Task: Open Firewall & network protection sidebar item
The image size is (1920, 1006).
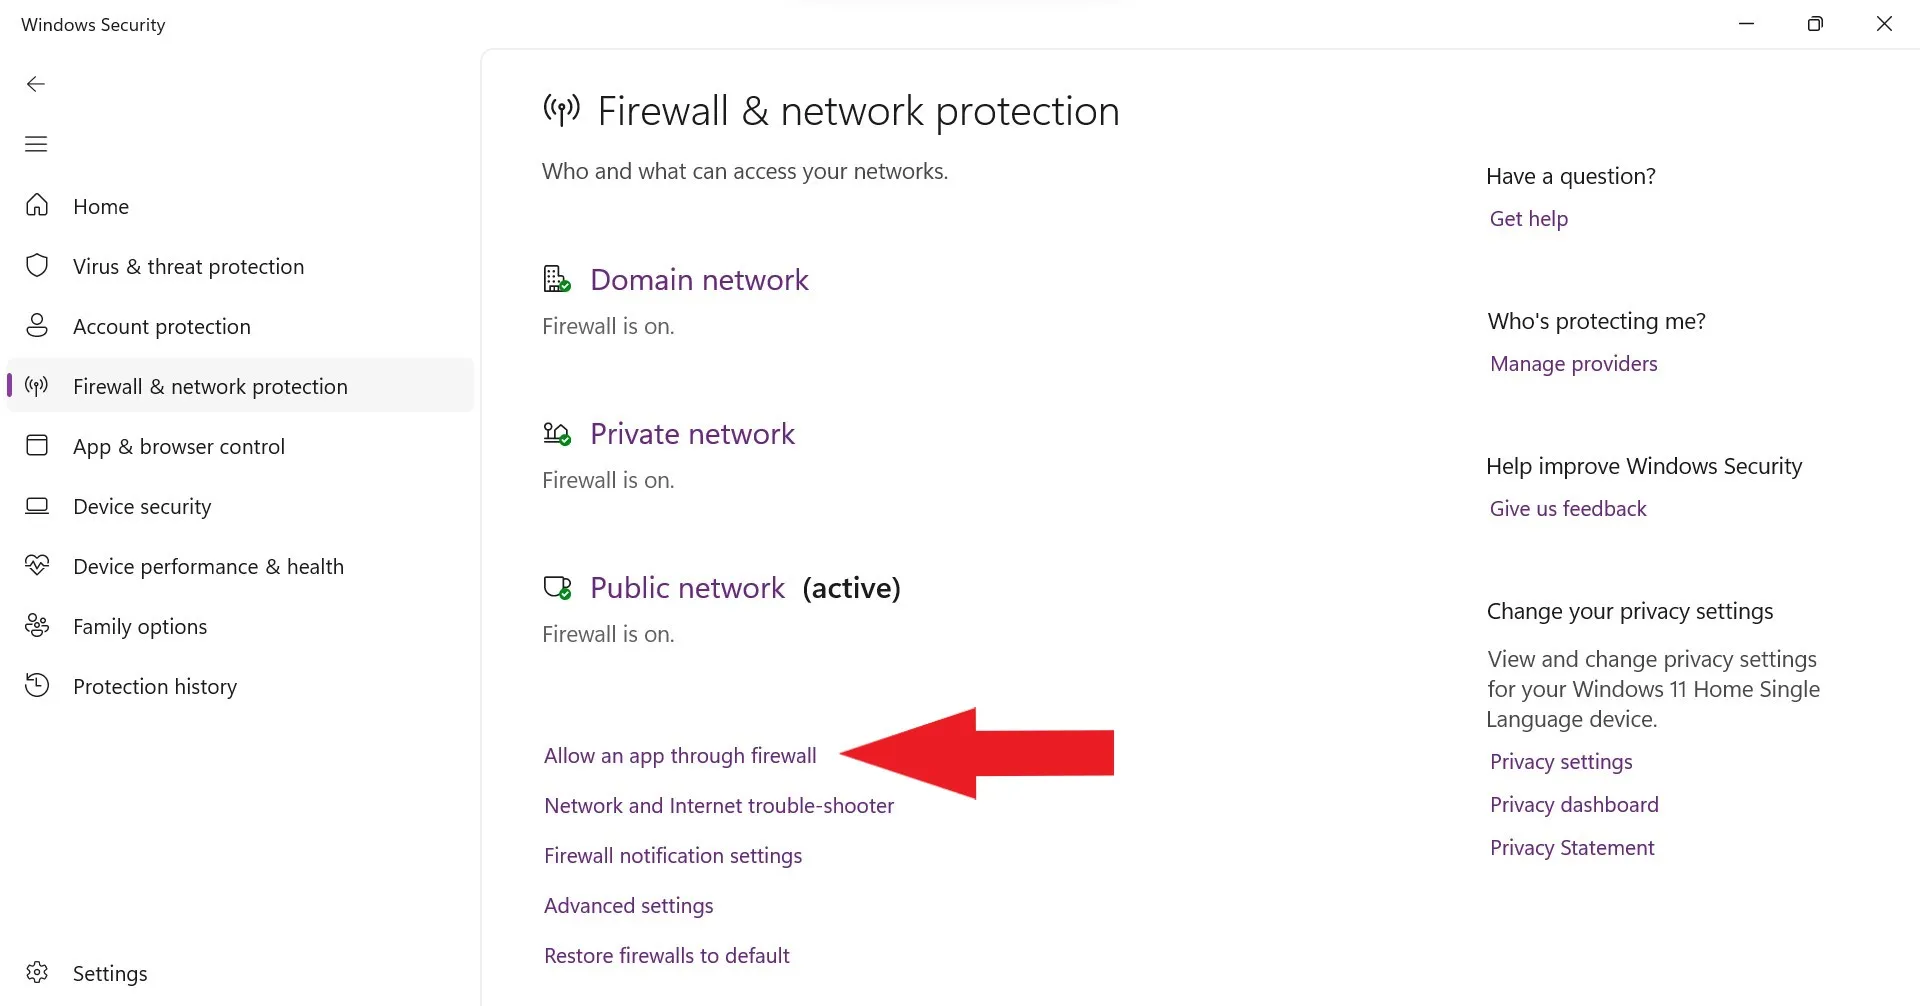Action: [210, 386]
